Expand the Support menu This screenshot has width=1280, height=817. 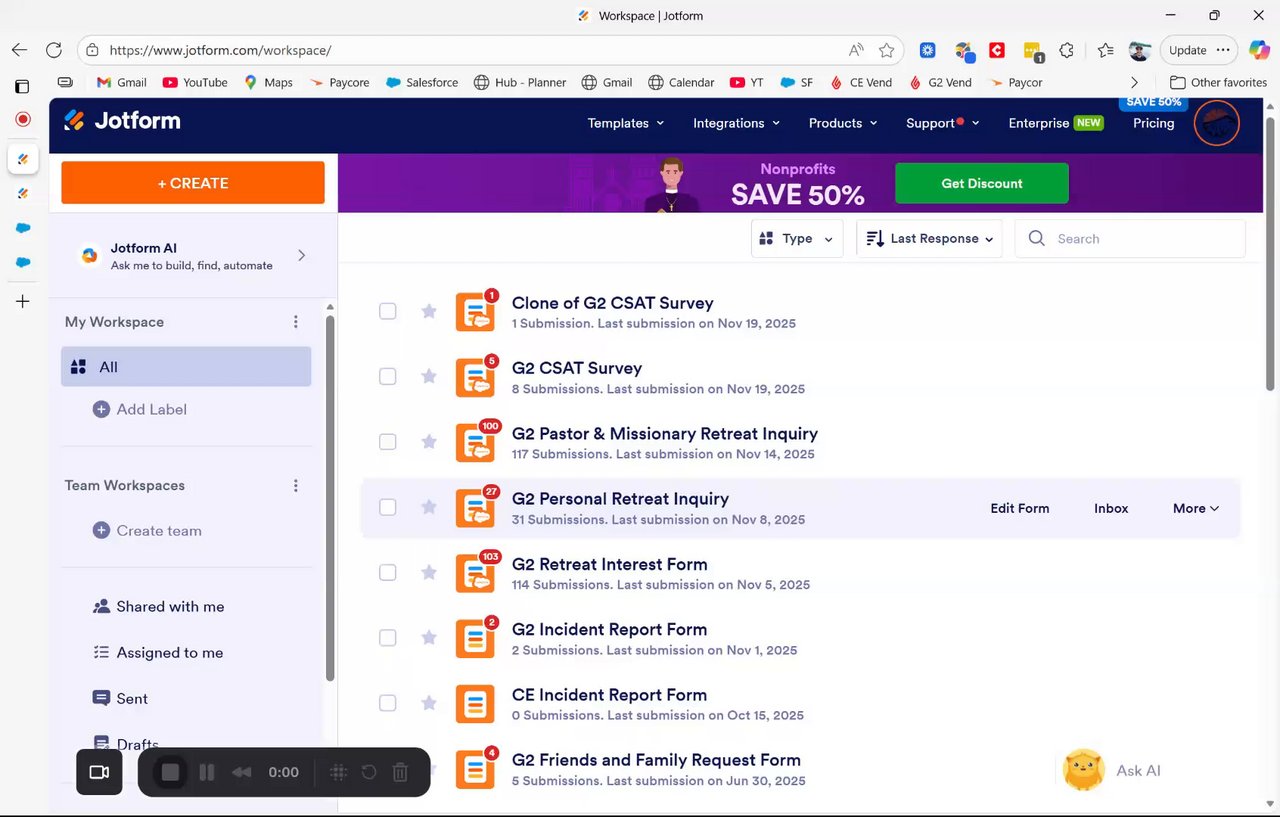click(943, 123)
